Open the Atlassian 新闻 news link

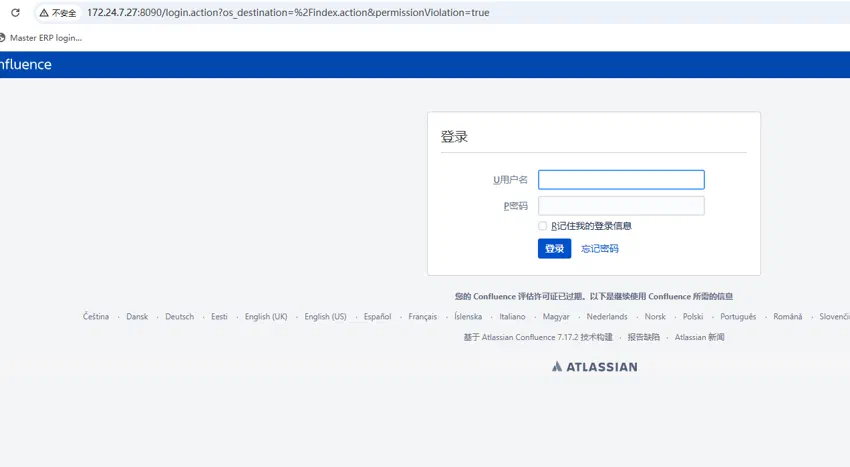(x=699, y=337)
